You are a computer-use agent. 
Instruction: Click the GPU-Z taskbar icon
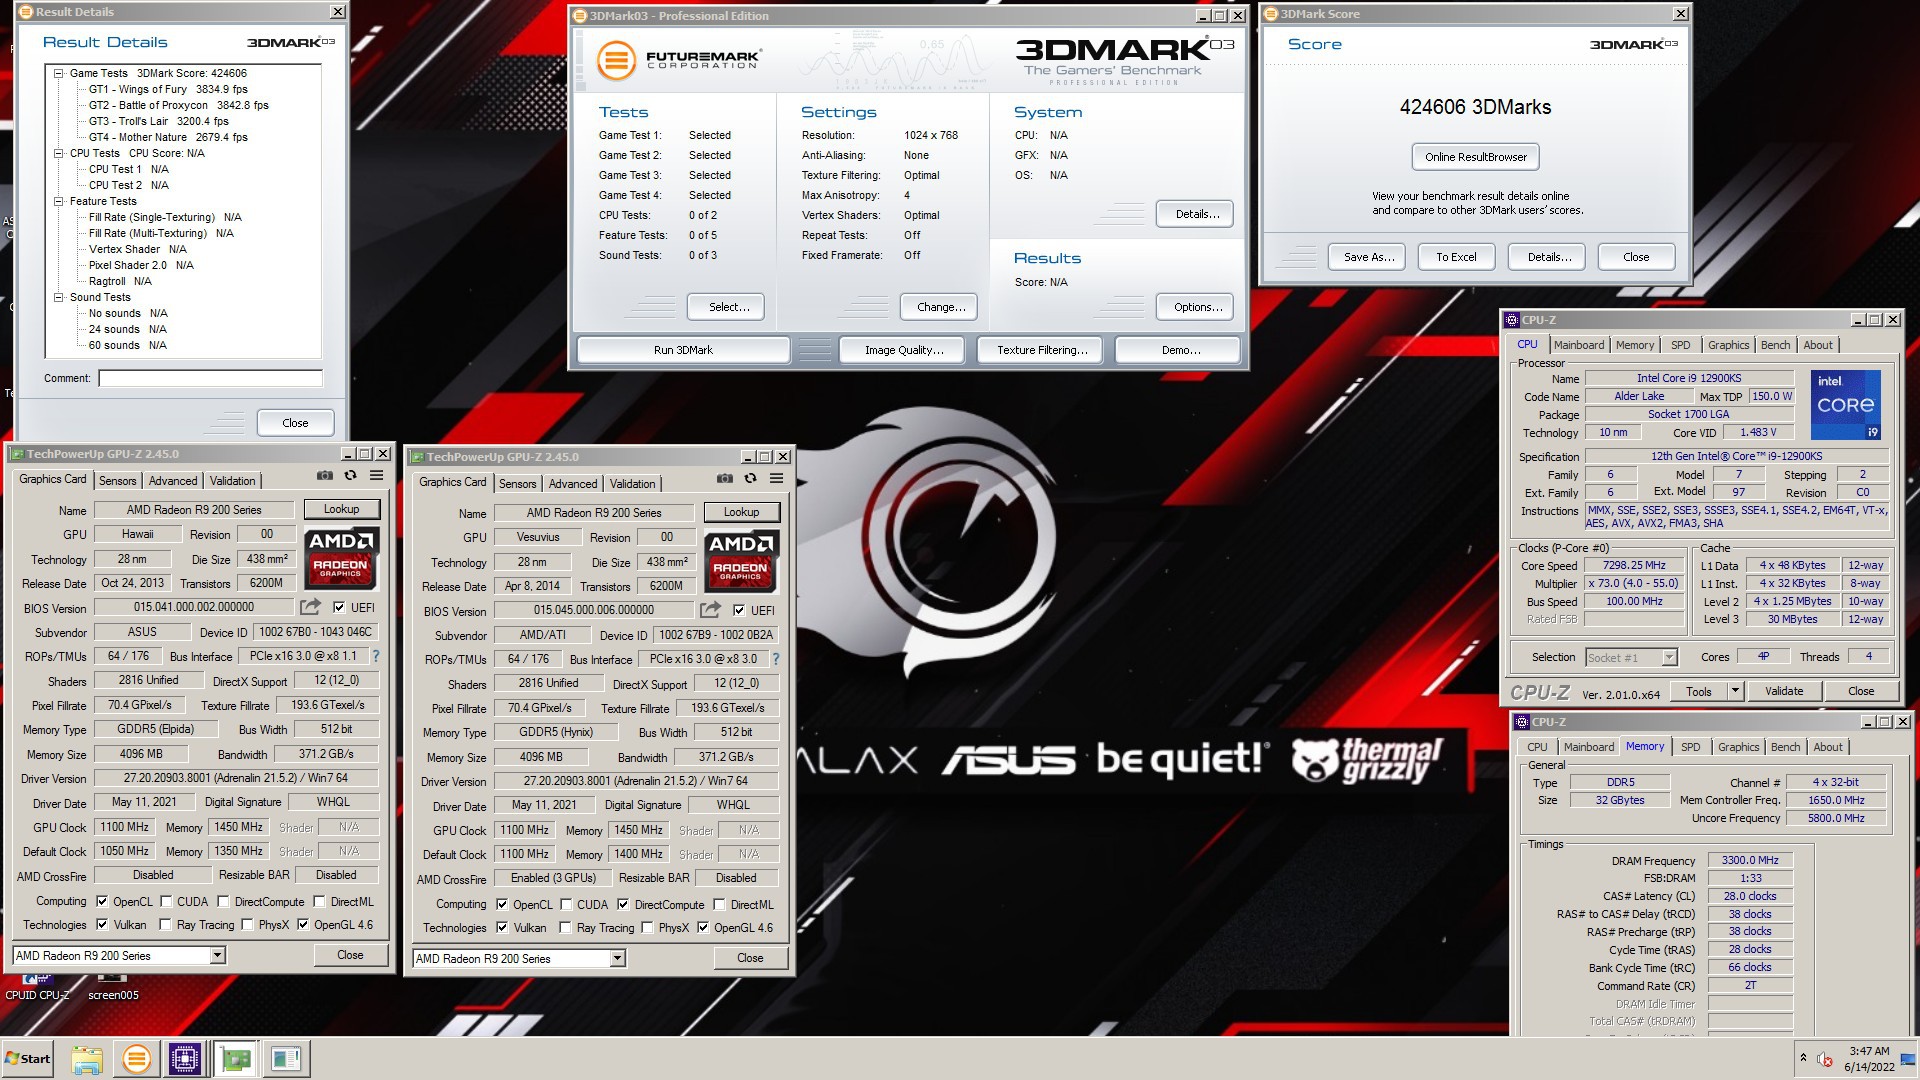(236, 1059)
